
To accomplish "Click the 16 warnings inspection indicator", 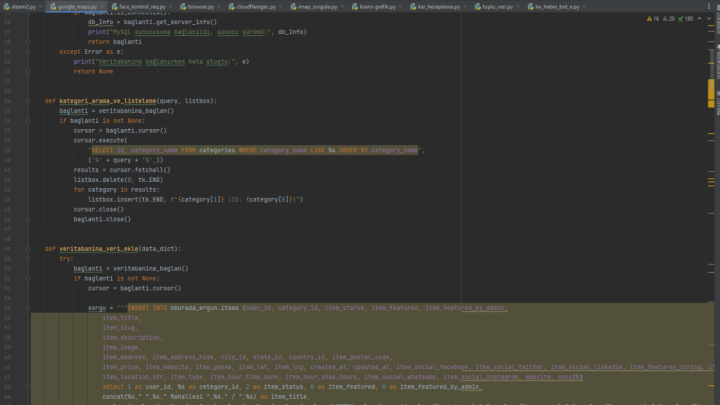I will pyautogui.click(x=652, y=19).
